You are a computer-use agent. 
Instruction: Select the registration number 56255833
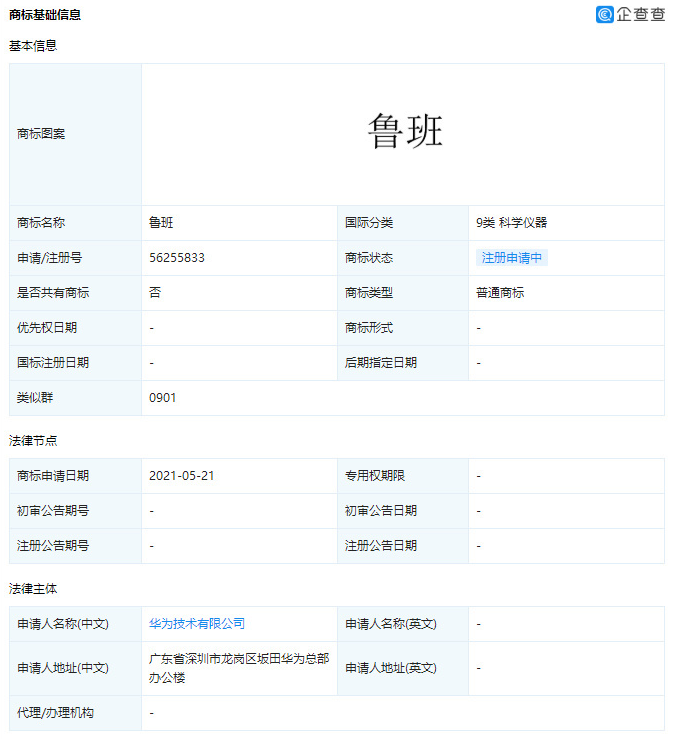(177, 258)
